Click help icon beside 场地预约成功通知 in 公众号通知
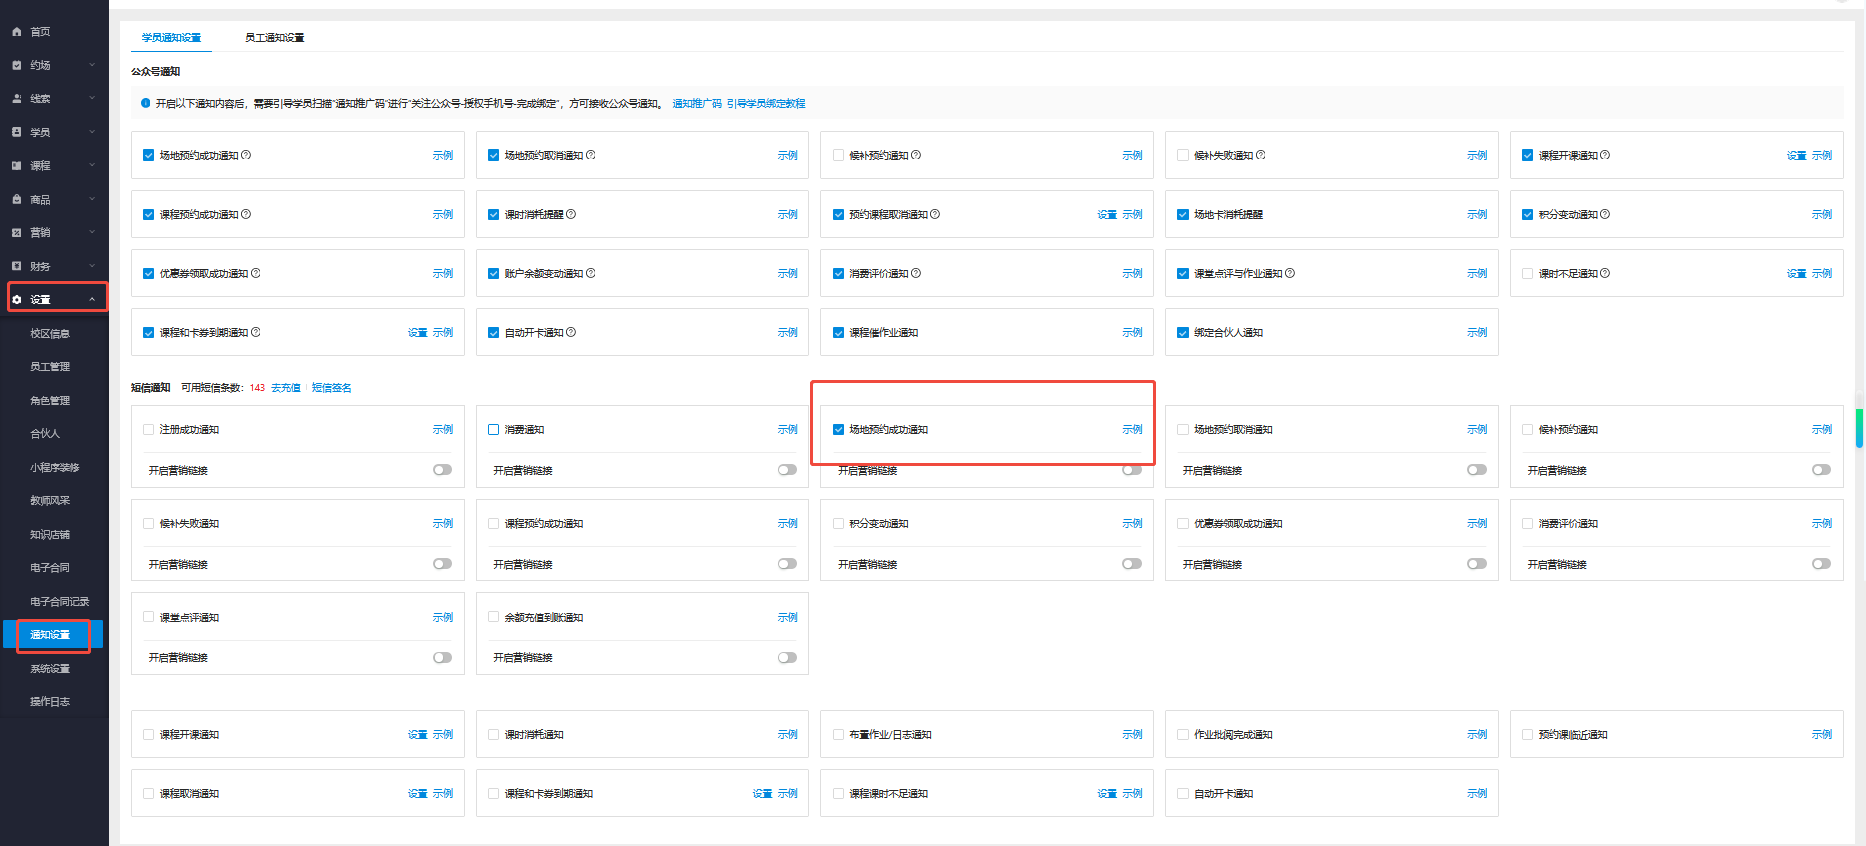The image size is (1866, 846). click(246, 155)
